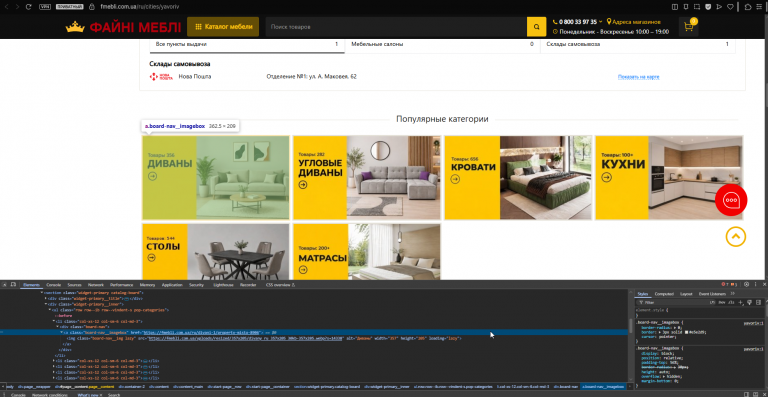Switch to the DevTools Console tab
The height and width of the screenshot is (397, 768).
[53, 284]
